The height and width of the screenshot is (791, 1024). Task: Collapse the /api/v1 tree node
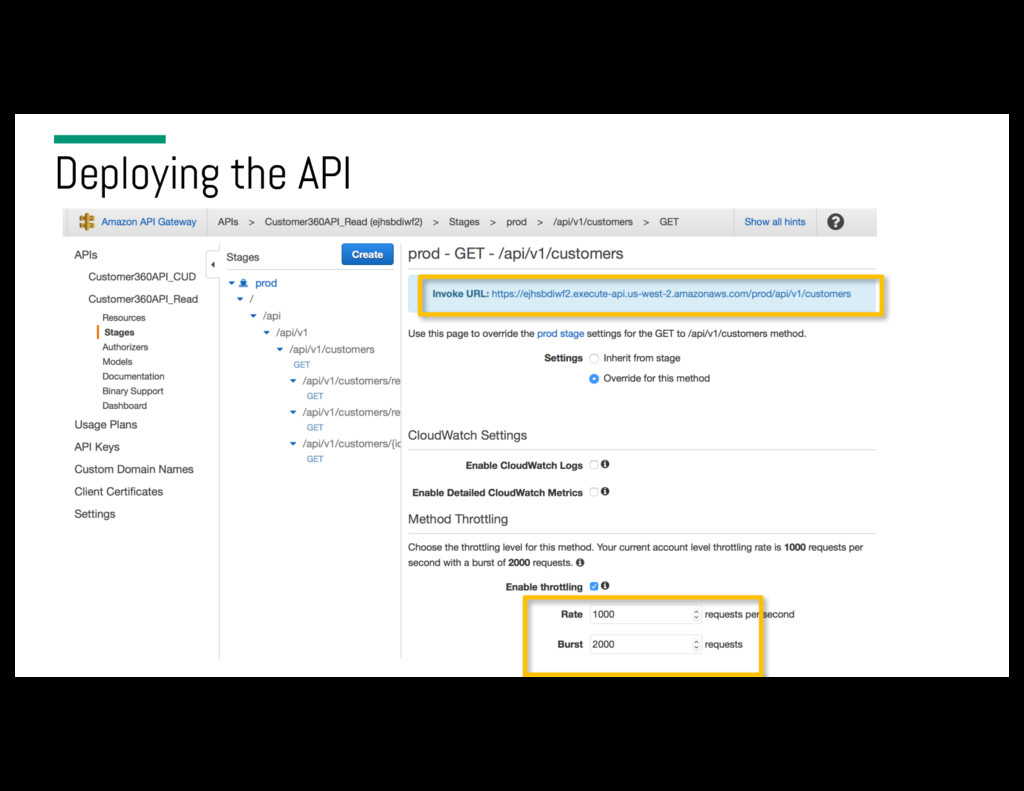pos(266,332)
